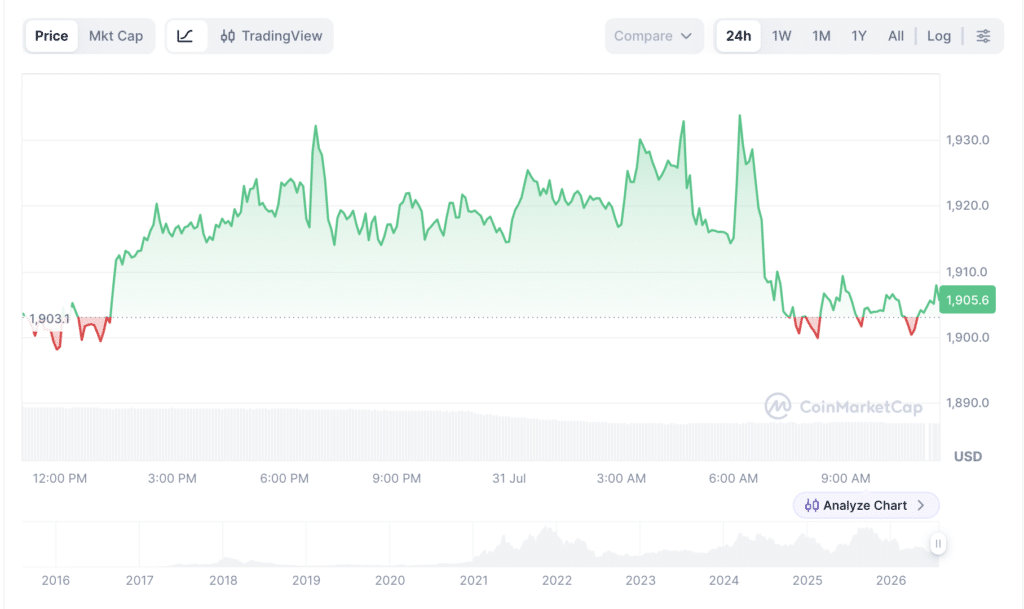The image size is (1024, 609).
Task: Select the 1Y time range
Action: [859, 36]
